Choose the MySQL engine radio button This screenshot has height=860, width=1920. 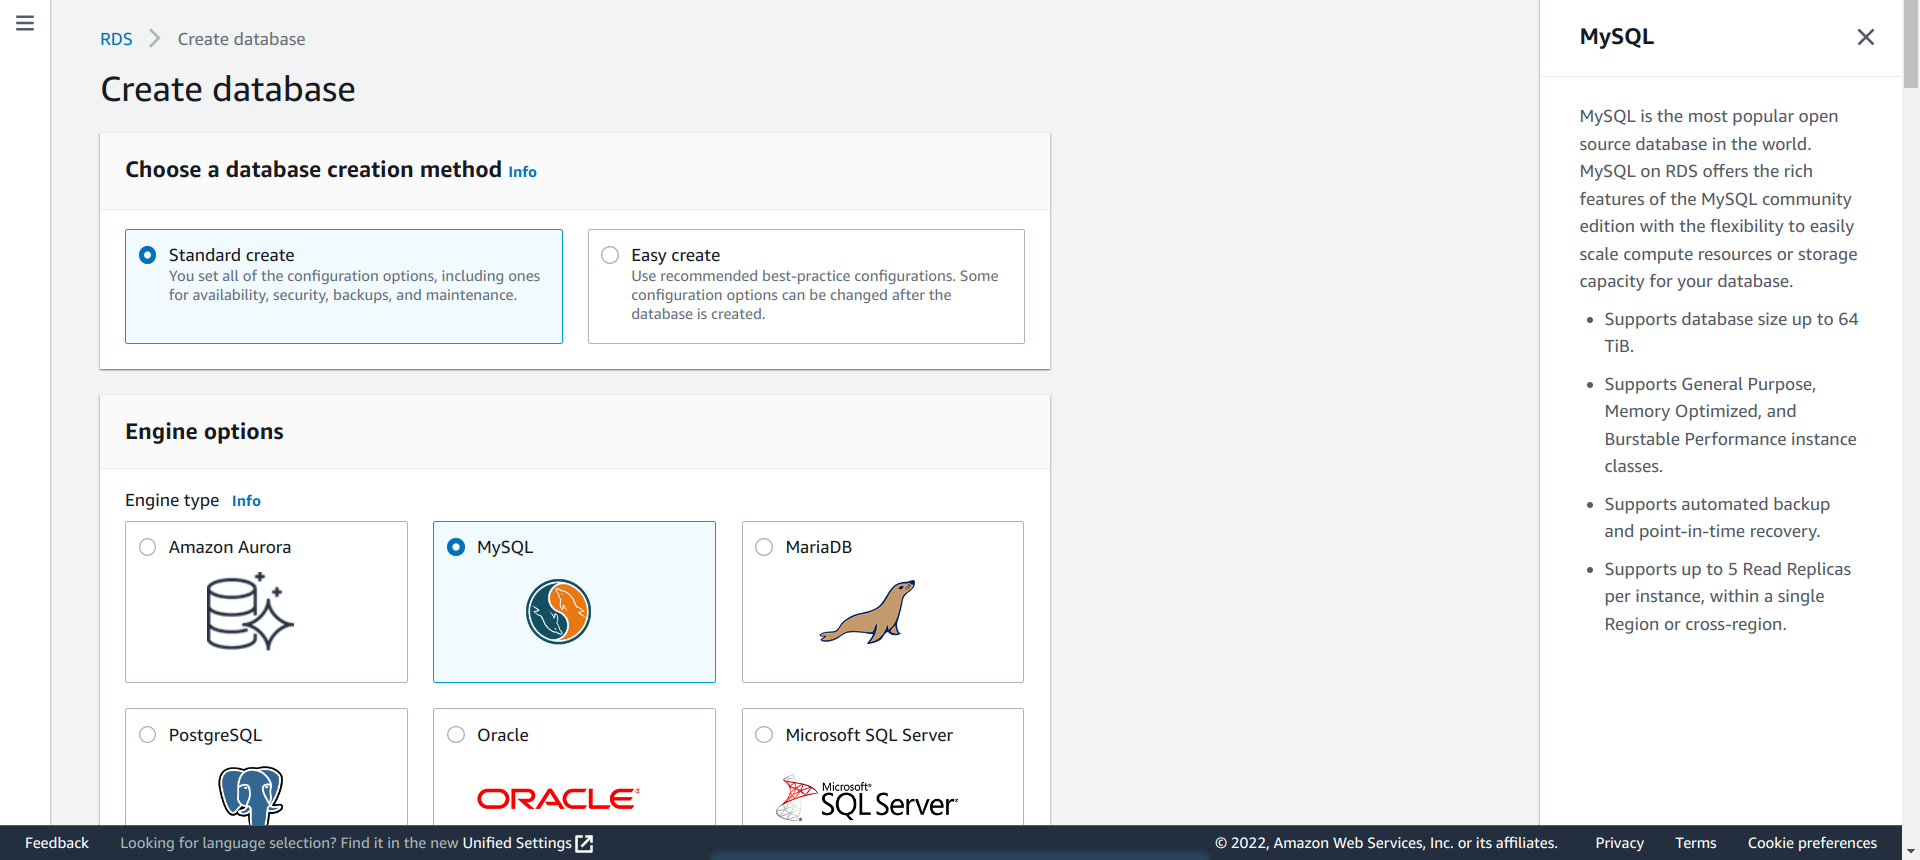pyautogui.click(x=456, y=547)
